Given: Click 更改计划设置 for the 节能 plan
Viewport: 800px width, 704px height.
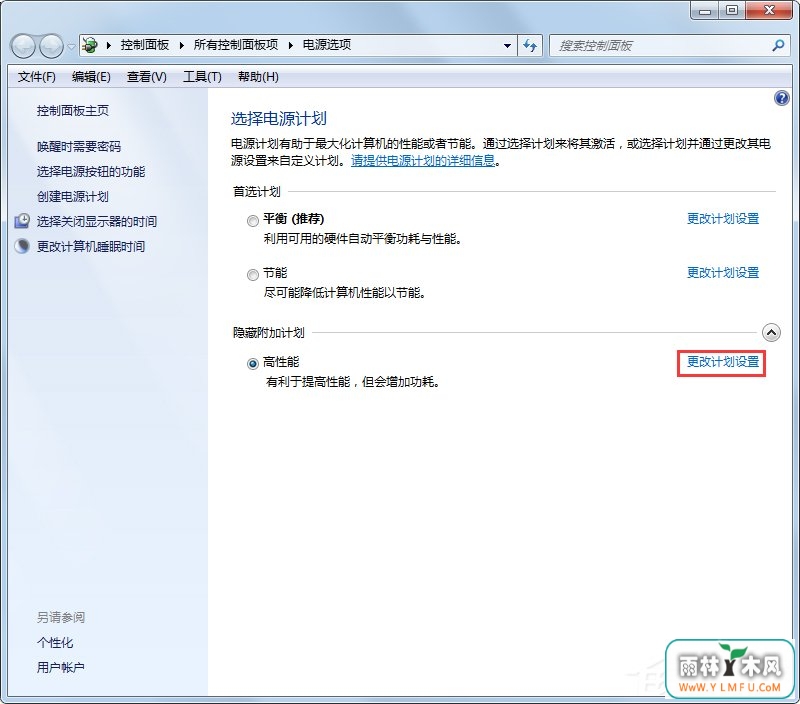Looking at the screenshot, I should (x=723, y=273).
